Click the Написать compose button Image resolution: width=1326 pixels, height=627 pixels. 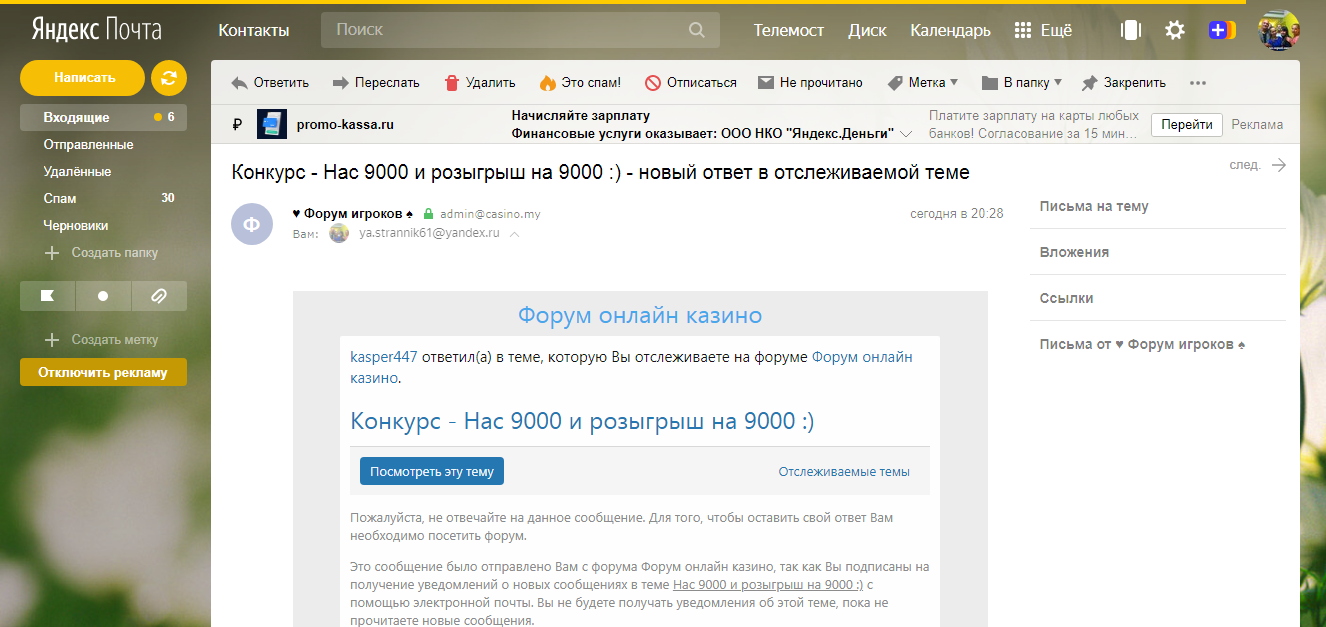pos(84,77)
